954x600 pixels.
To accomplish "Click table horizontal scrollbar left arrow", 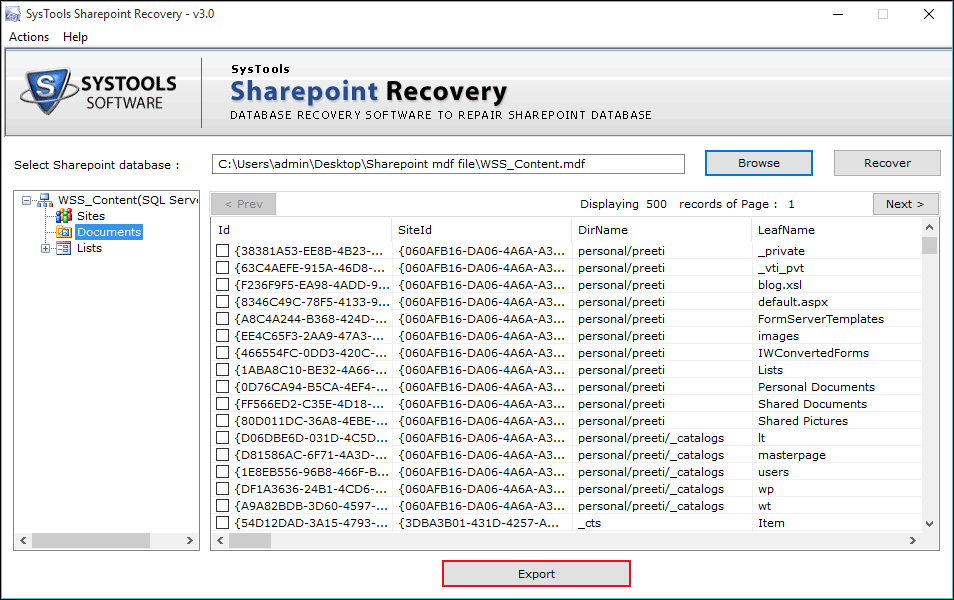I will tap(220, 540).
